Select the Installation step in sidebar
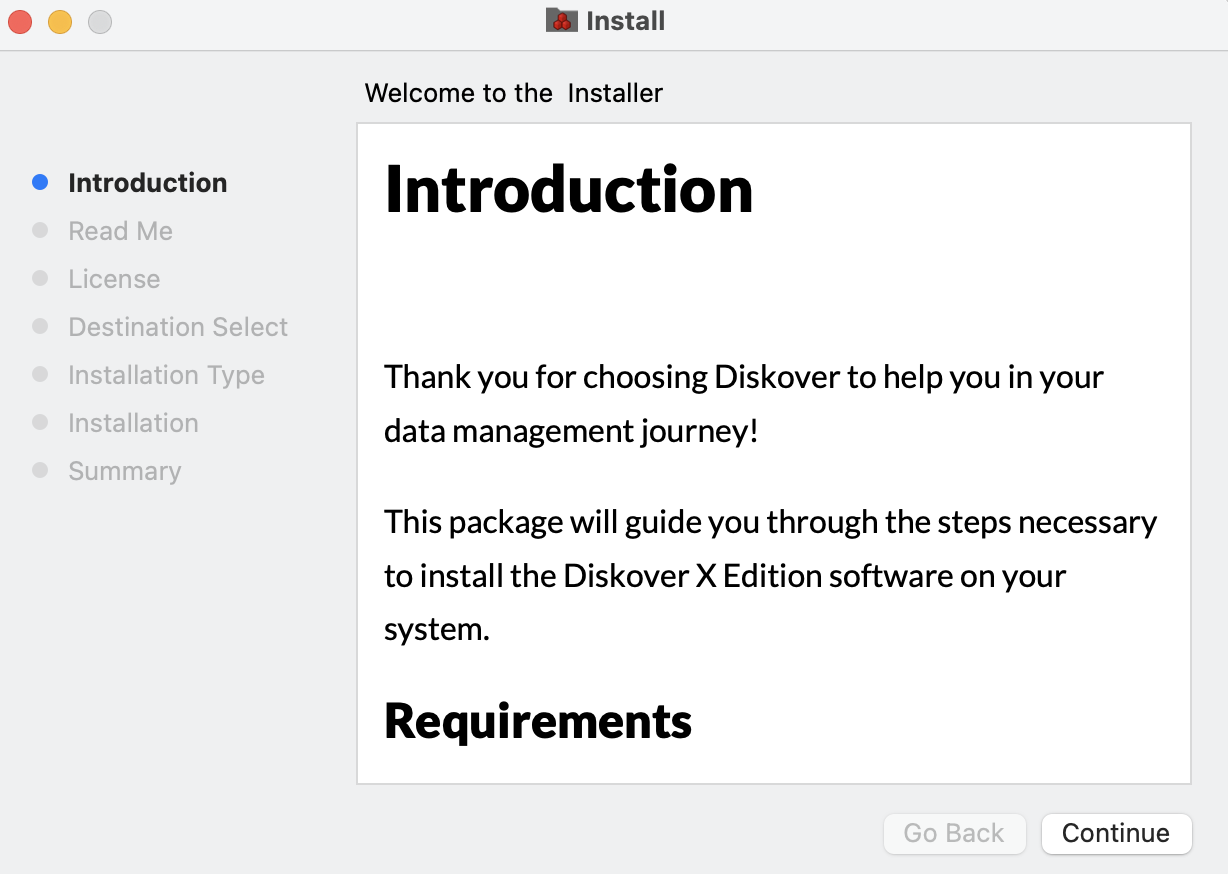1228x874 pixels. pyautogui.click(x=133, y=423)
